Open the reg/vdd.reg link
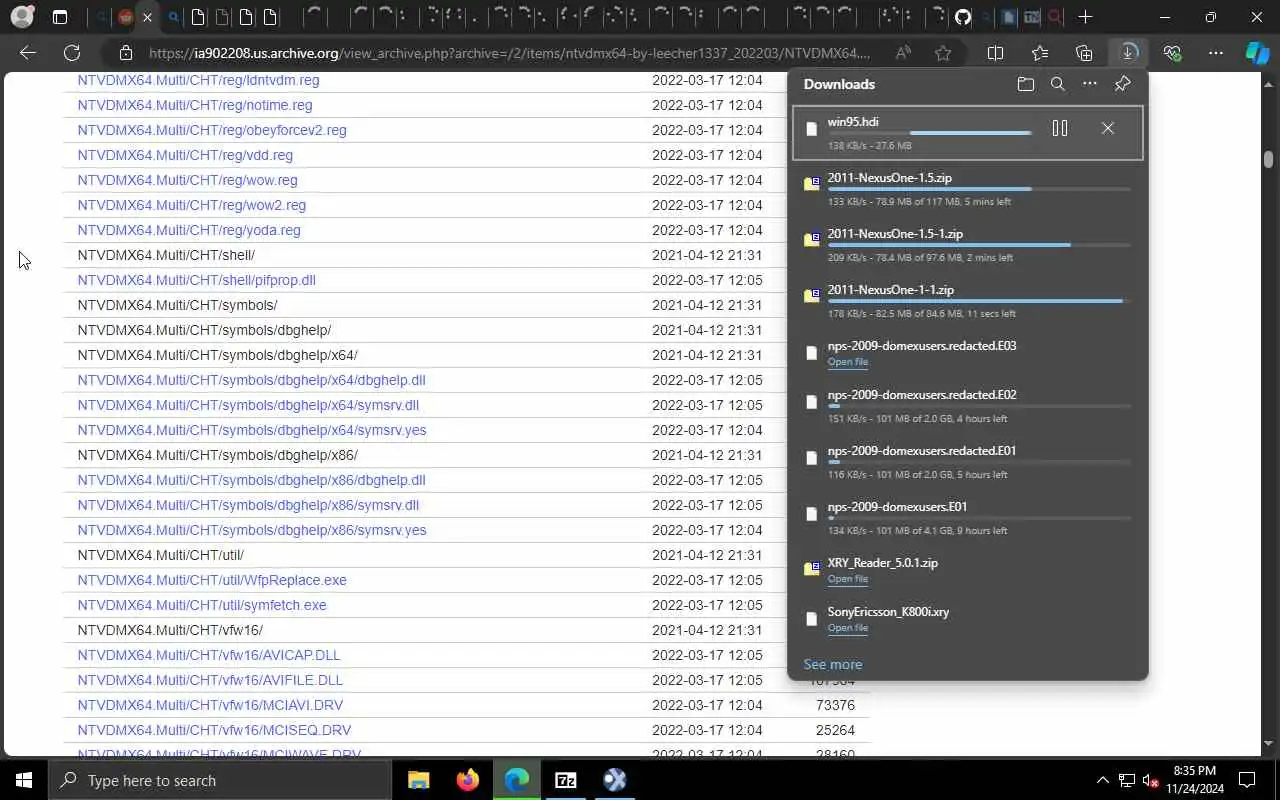Image resolution: width=1280 pixels, height=800 pixels. [x=185, y=155]
